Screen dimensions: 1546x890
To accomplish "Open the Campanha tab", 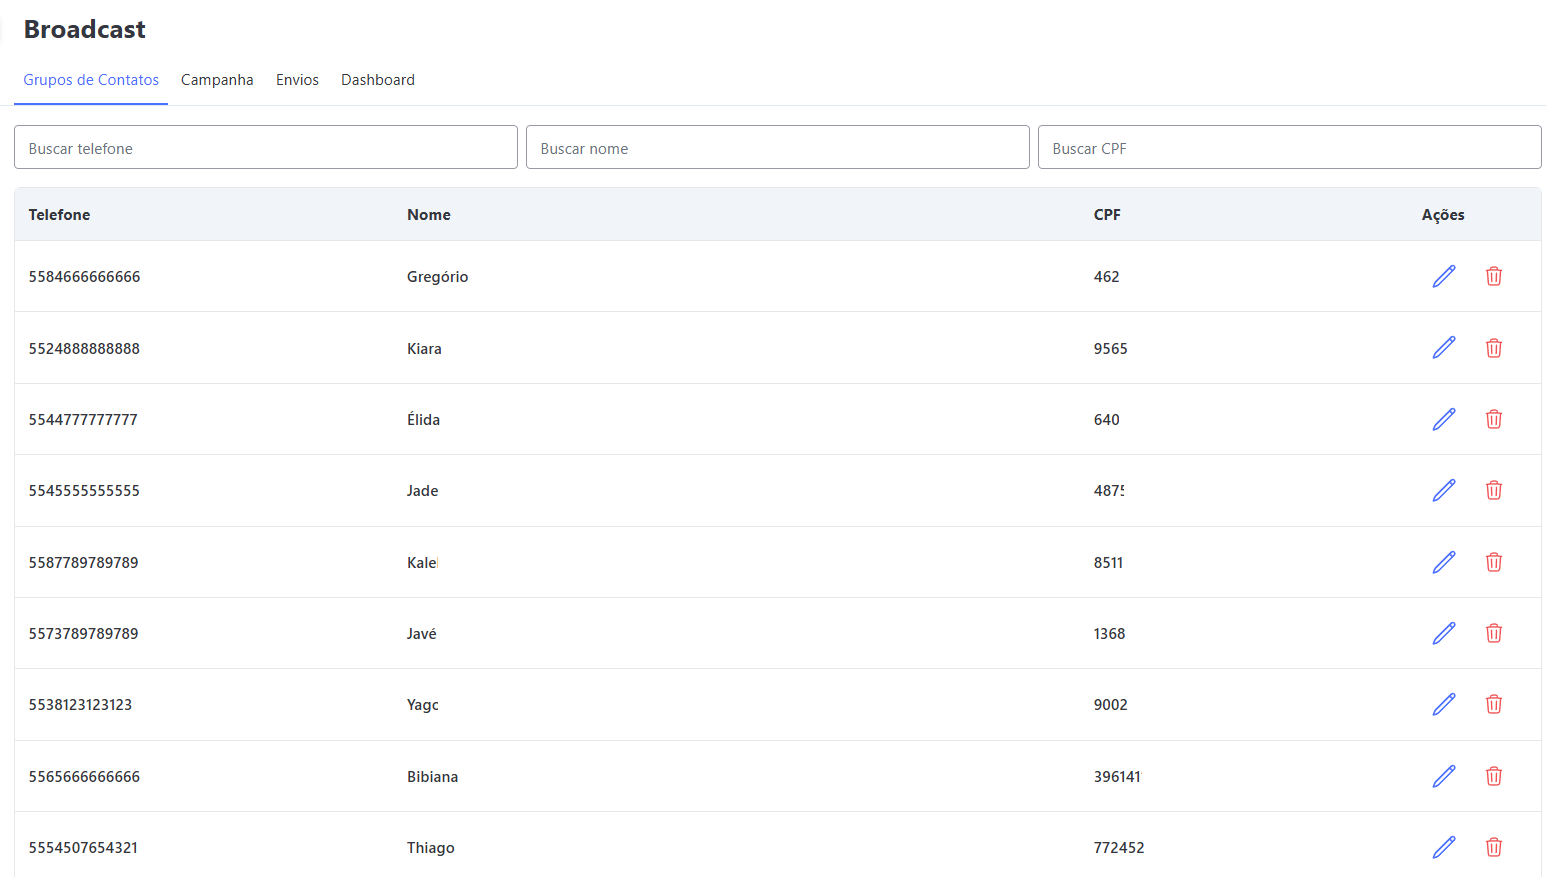I will pyautogui.click(x=217, y=80).
